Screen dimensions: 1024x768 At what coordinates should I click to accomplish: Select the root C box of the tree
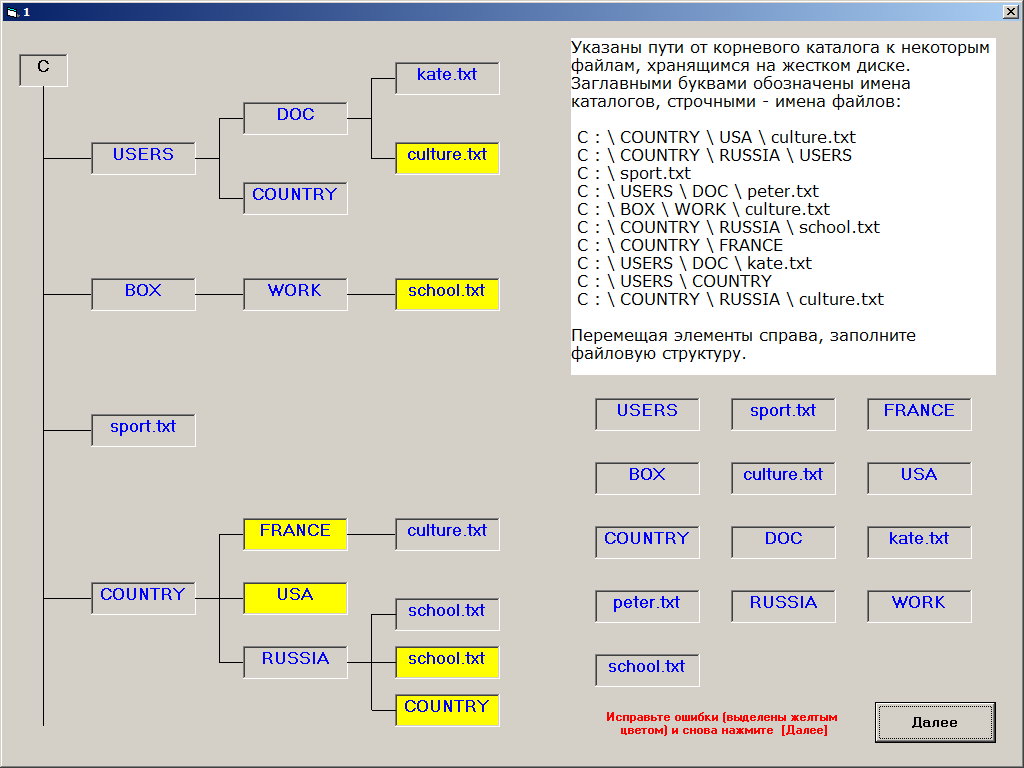tap(43, 70)
